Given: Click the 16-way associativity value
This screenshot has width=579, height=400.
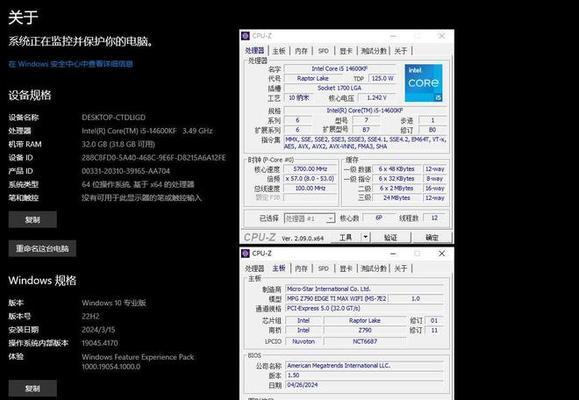Looking at the screenshot, I should pos(435,188).
